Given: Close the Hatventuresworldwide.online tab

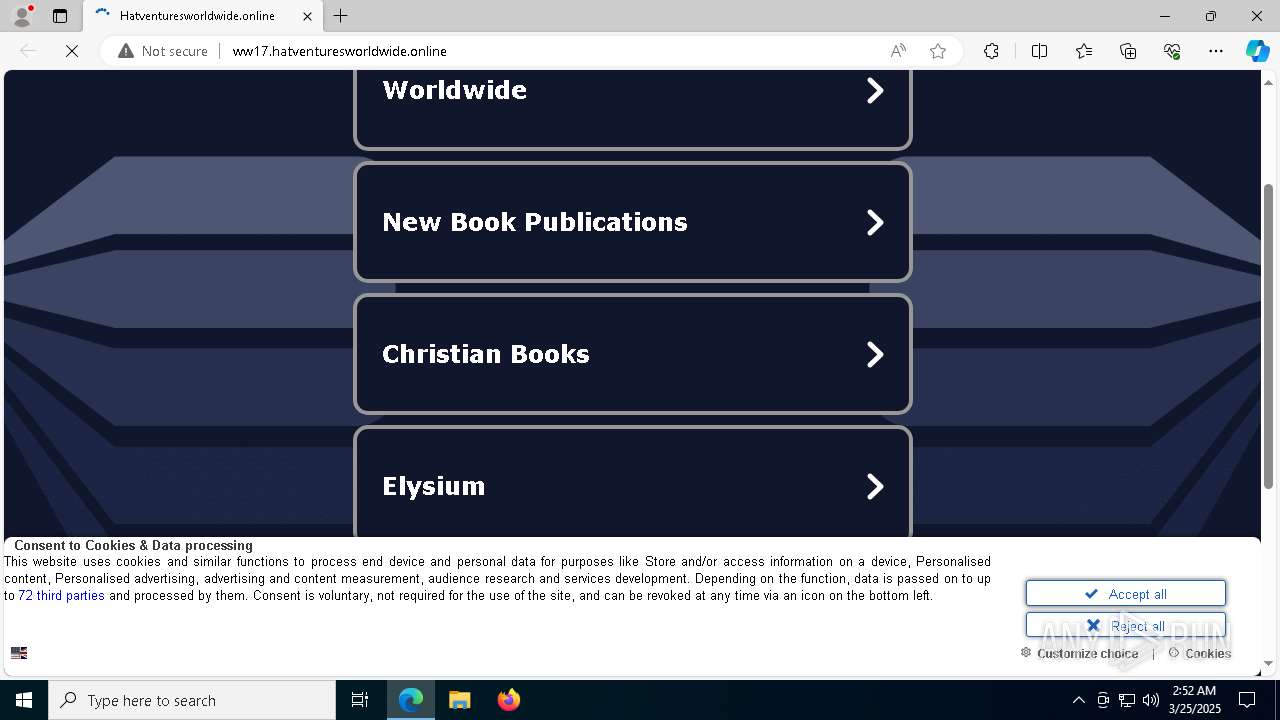Looking at the screenshot, I should click(x=308, y=16).
